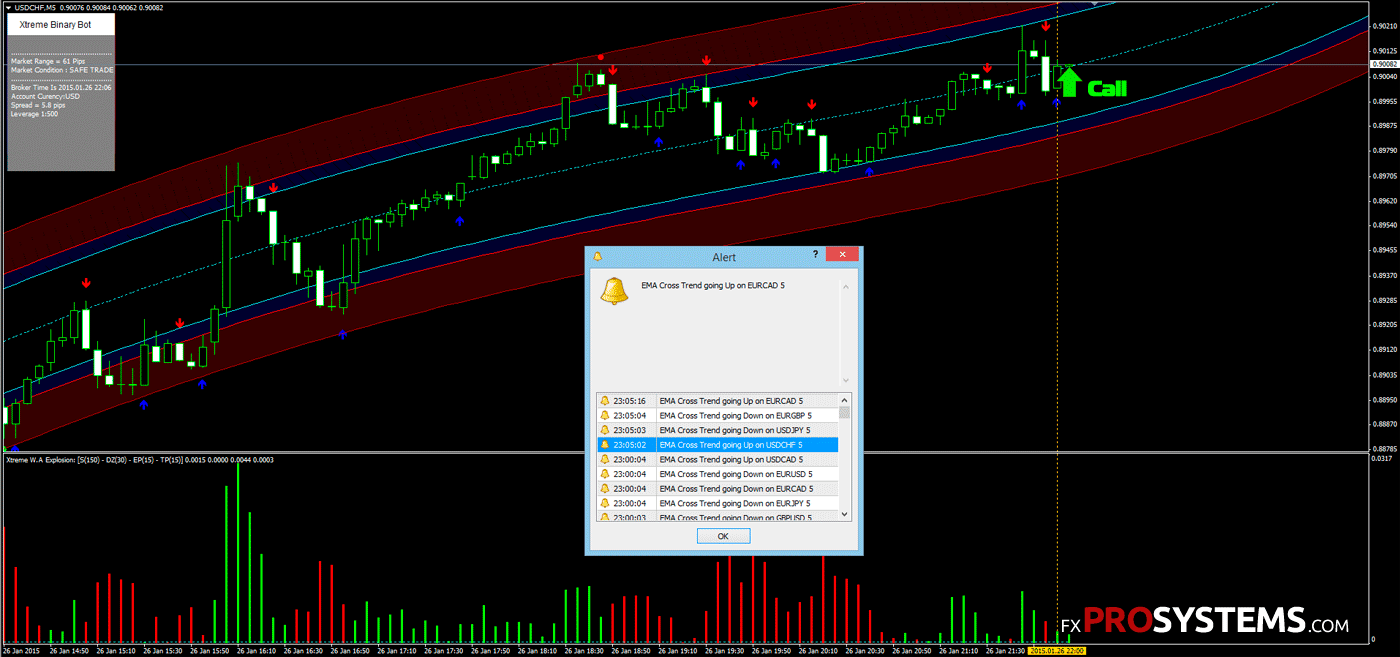Click the bell icon on the EURJPY row

[x=604, y=503]
